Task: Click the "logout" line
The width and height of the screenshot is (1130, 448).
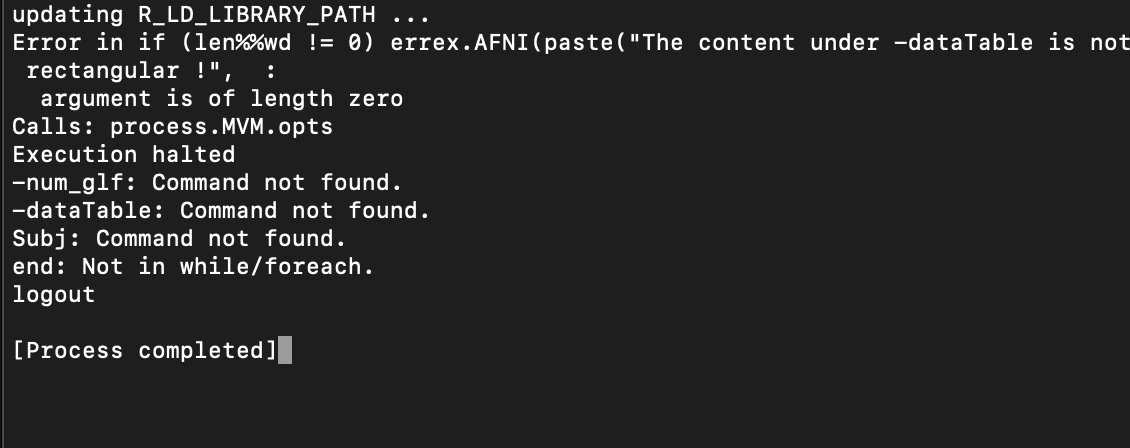Action: 55,295
